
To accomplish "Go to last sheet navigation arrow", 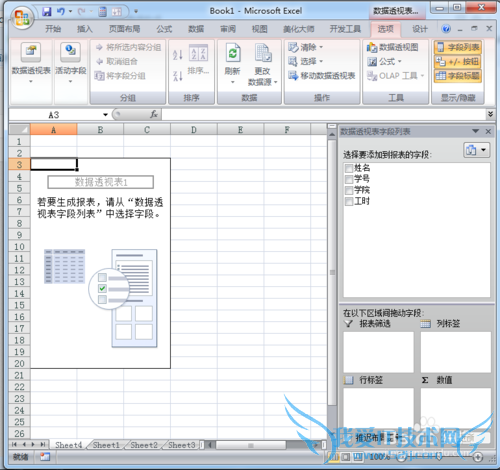I will pos(43,444).
